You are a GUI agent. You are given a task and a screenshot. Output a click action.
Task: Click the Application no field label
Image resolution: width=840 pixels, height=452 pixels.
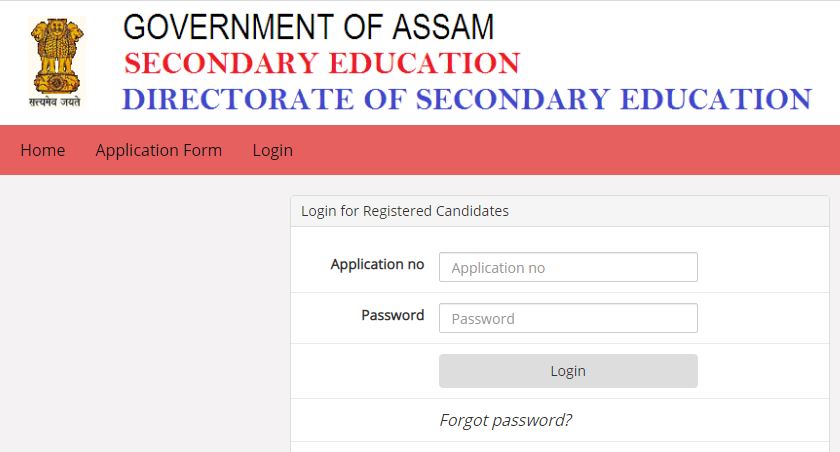tap(377, 265)
